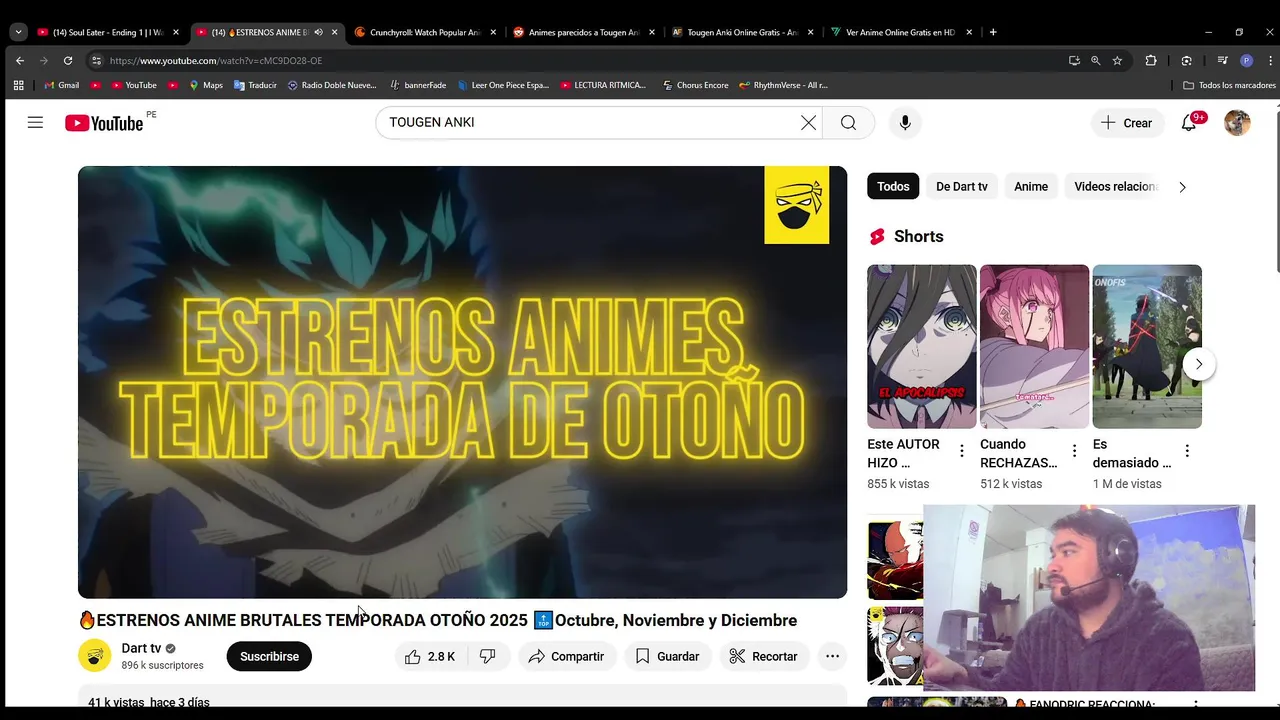
Task: Click the browser address bar URL
Action: (215, 60)
